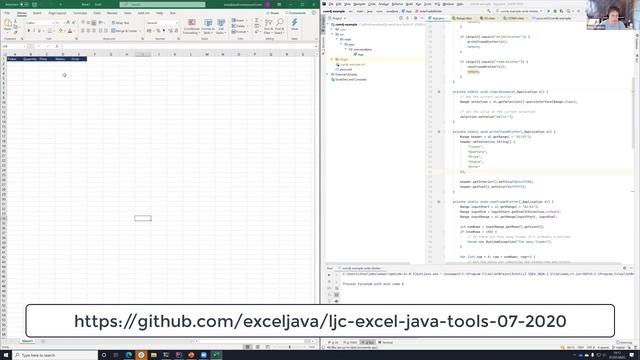Screen dimensions: 640x360
Task: Open the Data tab in Excel
Action: (97, 13)
